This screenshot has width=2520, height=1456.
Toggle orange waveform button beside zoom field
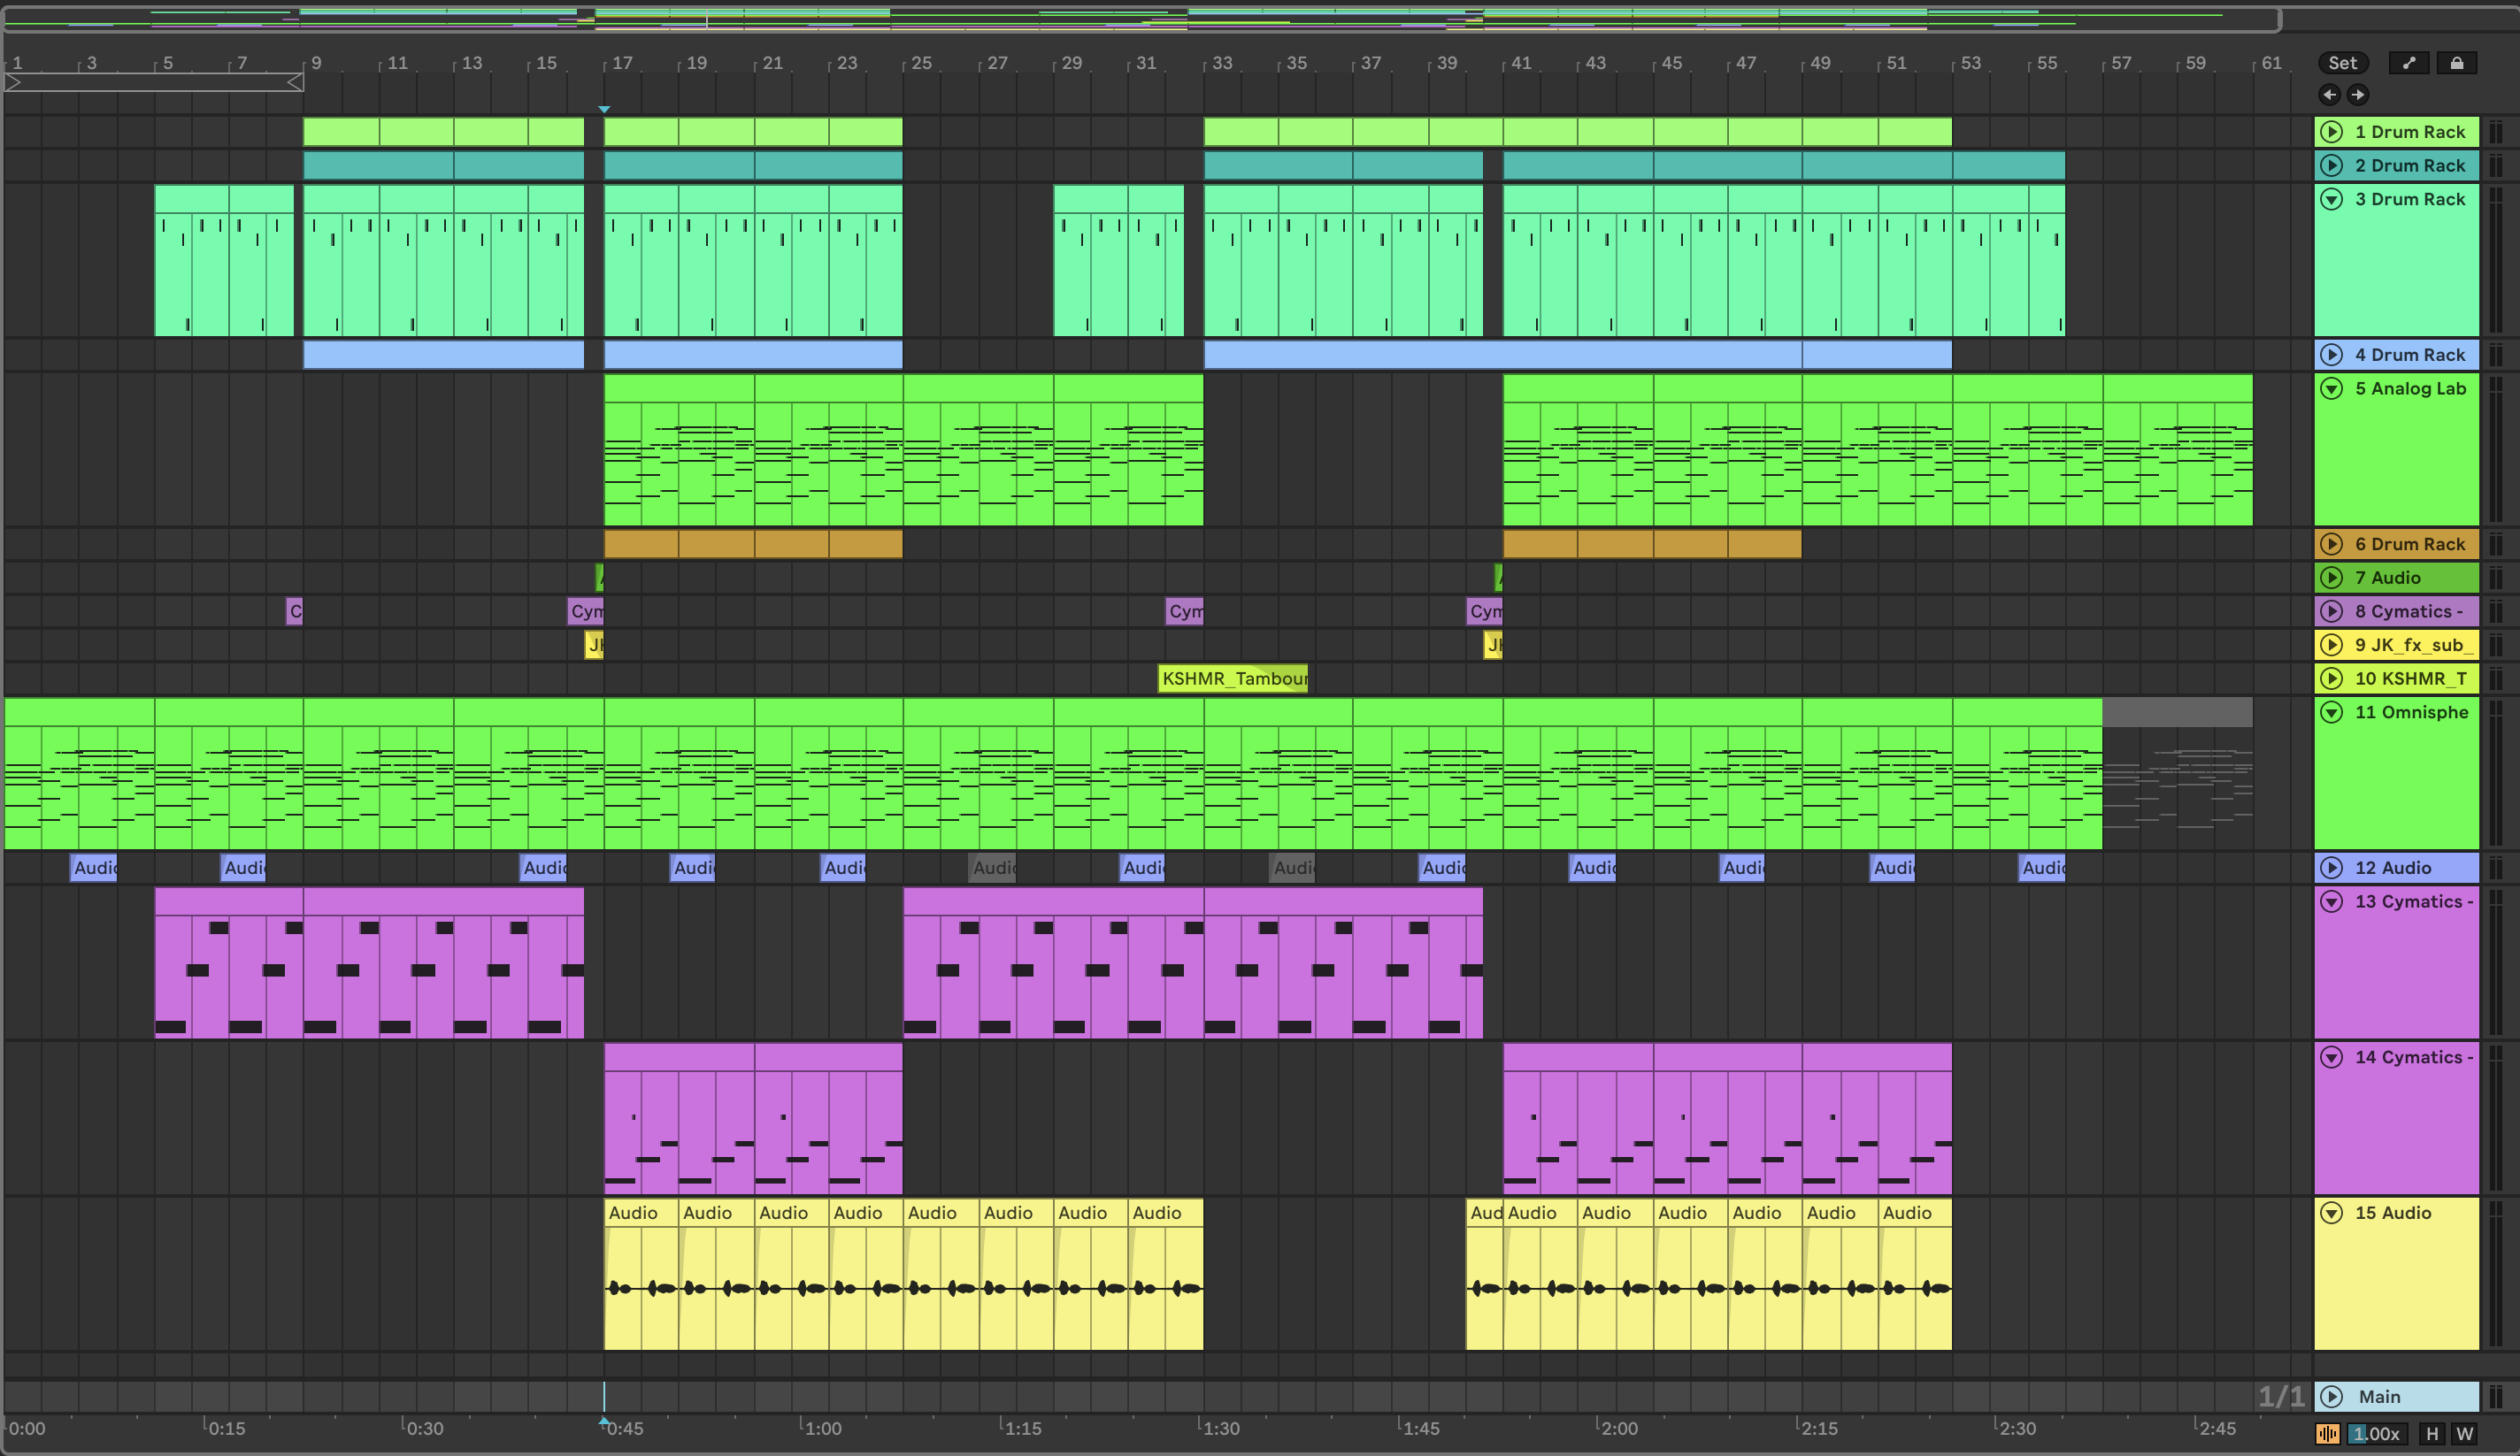coord(2327,1434)
